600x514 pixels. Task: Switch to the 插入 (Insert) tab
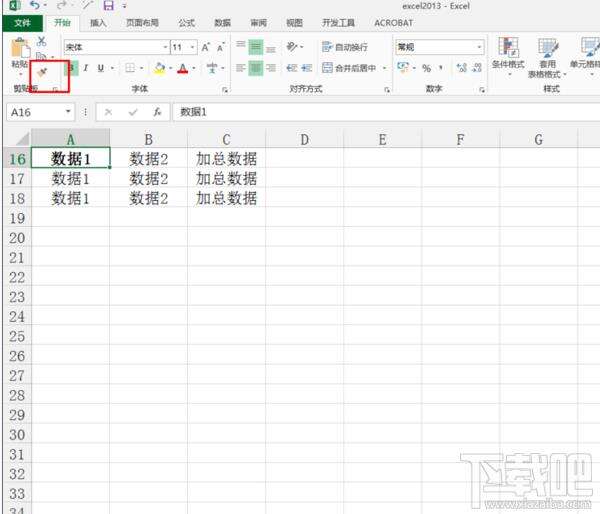[98, 22]
